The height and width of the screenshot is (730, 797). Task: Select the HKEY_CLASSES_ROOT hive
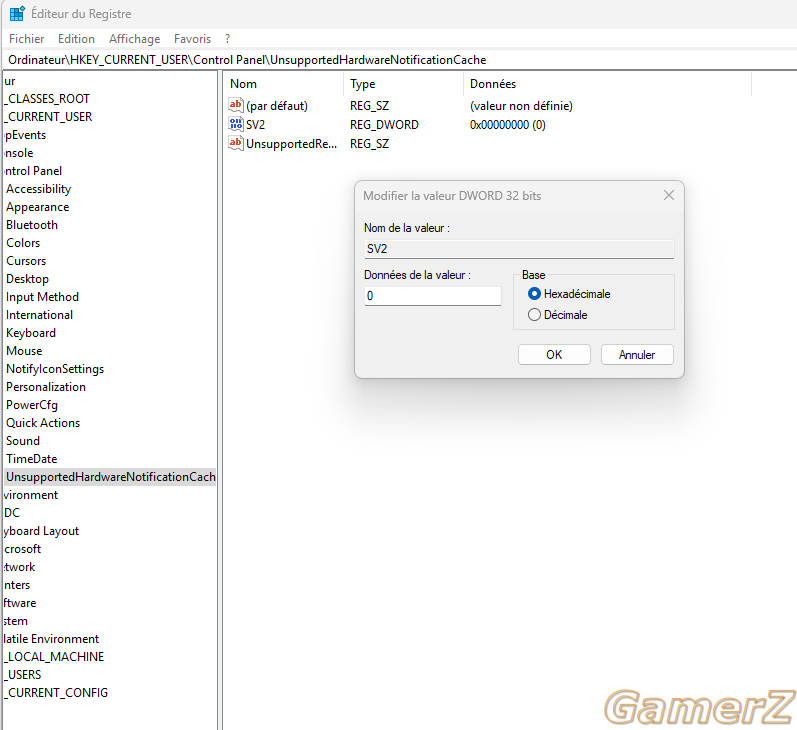click(47, 99)
